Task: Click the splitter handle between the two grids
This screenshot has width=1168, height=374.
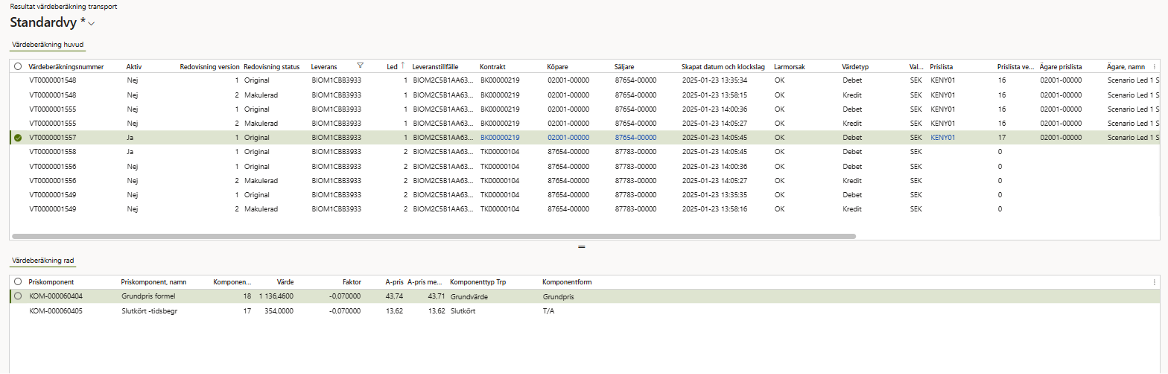Action: coord(583,247)
